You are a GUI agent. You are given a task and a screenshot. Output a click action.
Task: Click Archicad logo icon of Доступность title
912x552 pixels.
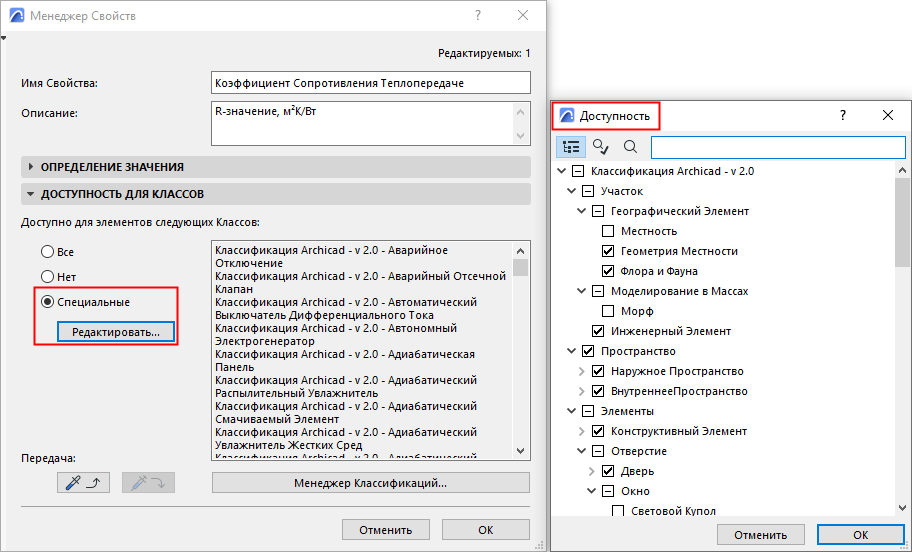click(x=567, y=116)
